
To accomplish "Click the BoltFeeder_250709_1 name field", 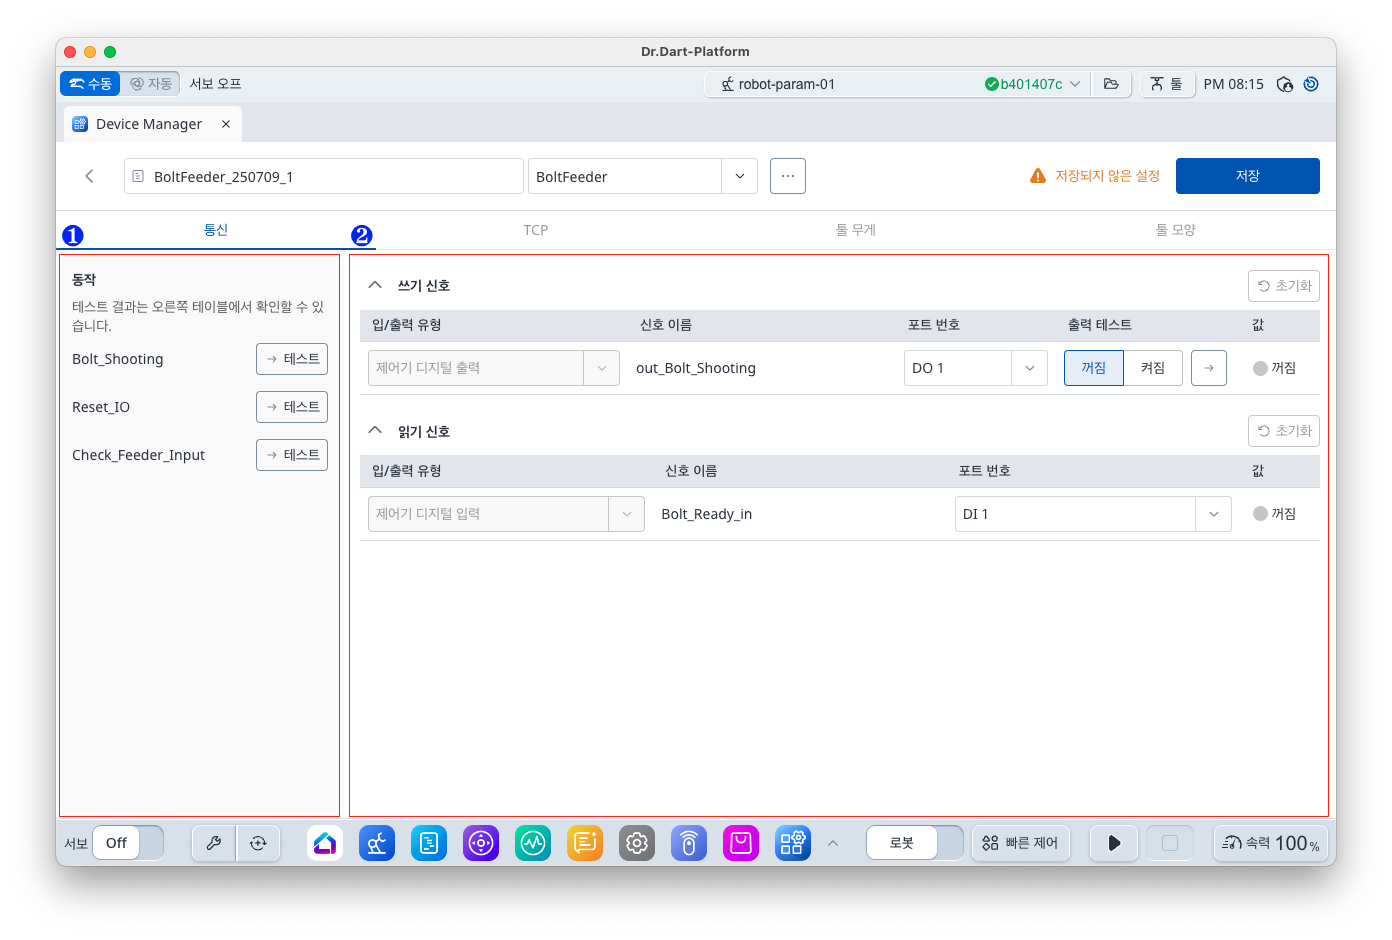I will (x=324, y=176).
